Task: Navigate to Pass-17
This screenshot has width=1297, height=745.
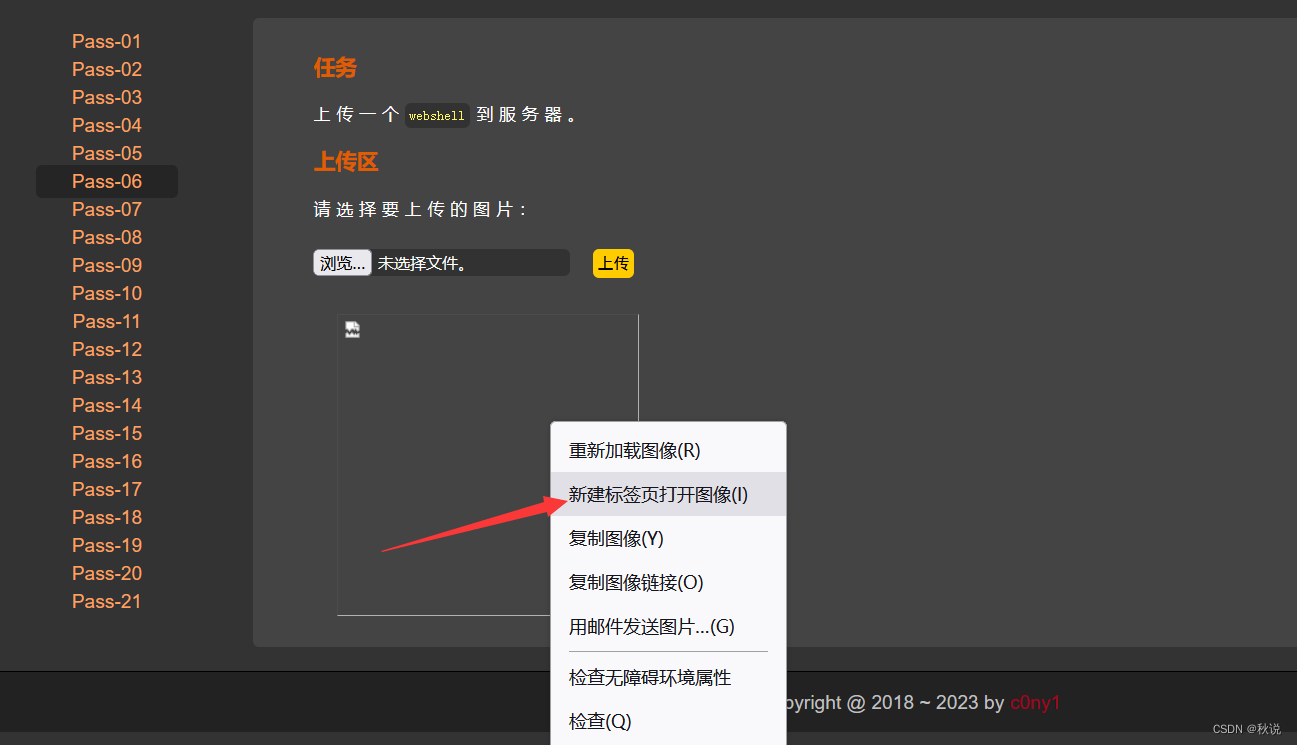Action: coord(107,489)
